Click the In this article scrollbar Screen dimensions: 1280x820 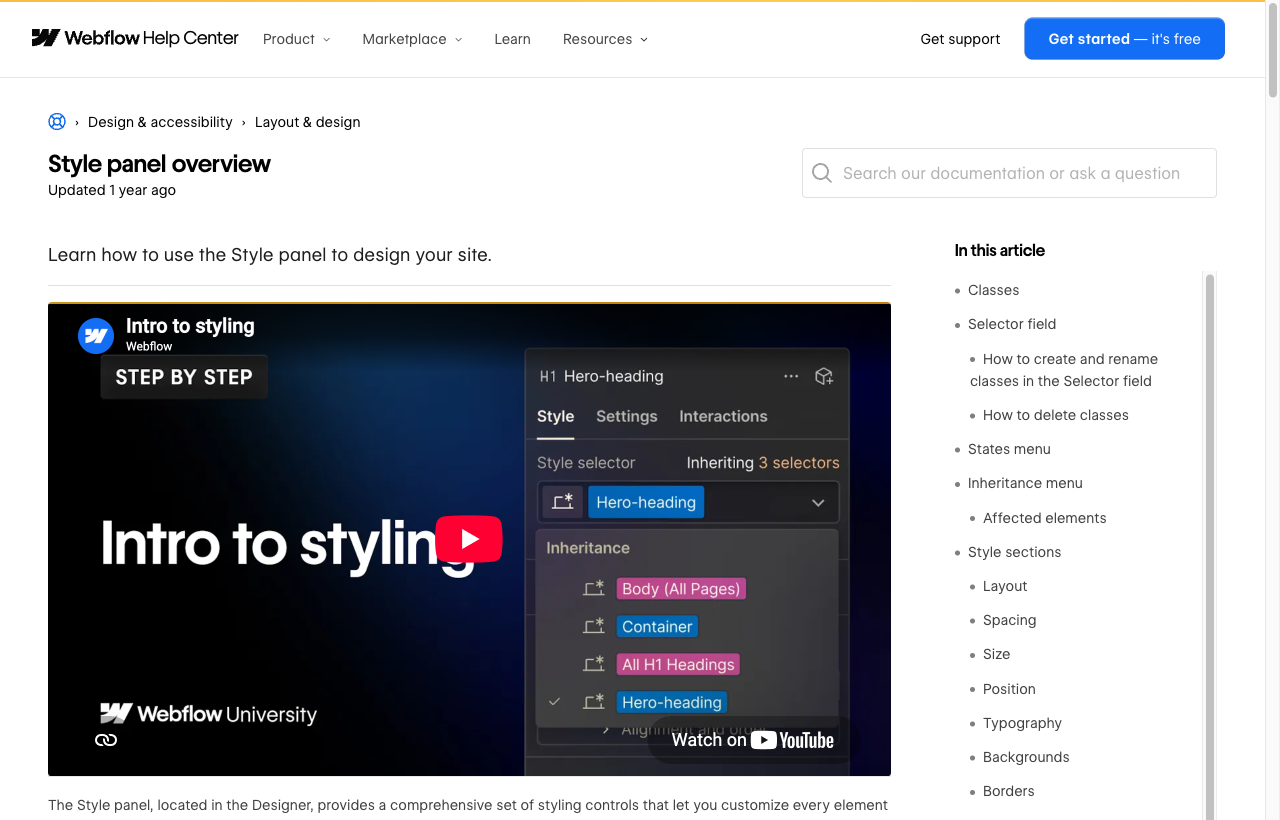point(1209,546)
